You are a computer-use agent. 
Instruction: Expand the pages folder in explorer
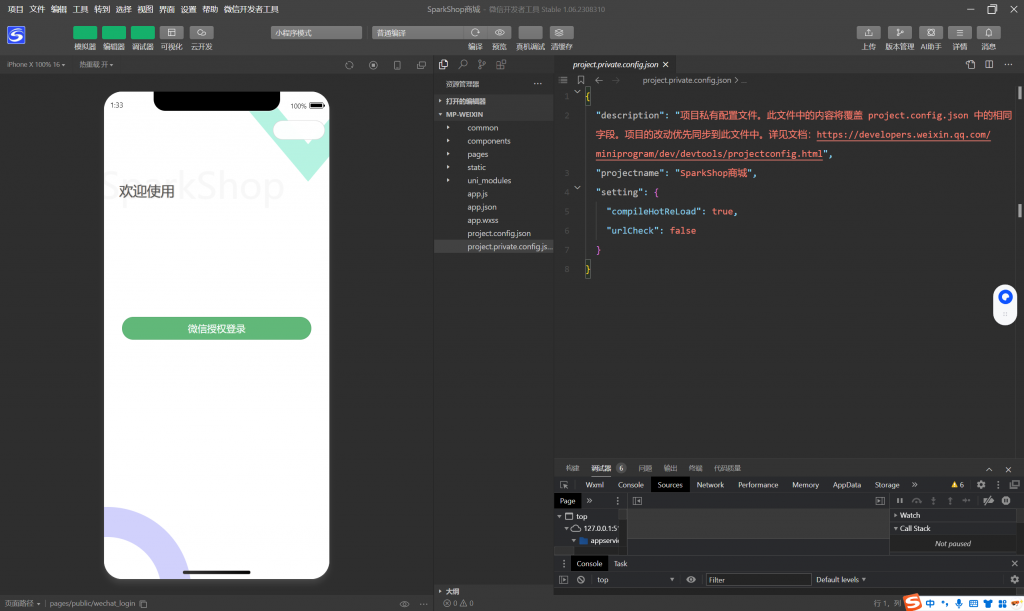477,154
